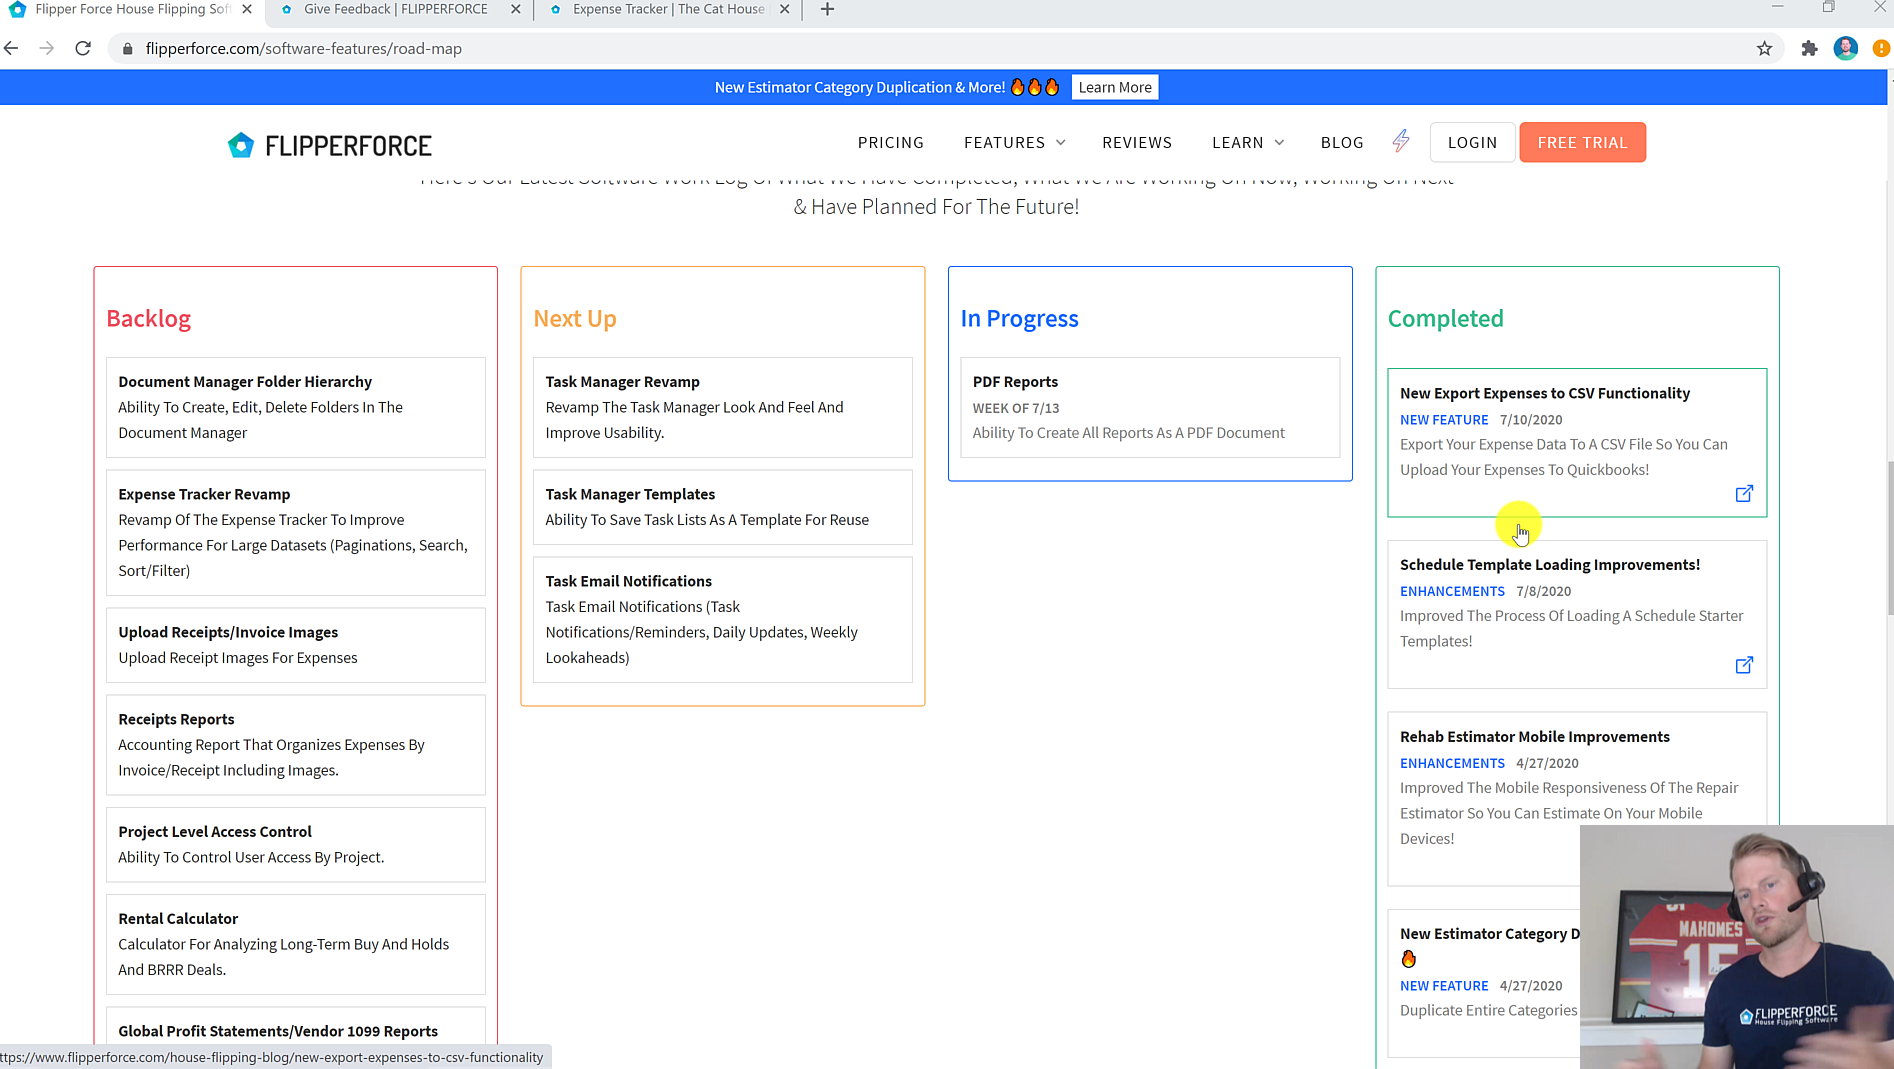Close the Flipper Force House Flipping tab
The image size is (1894, 1069).
[247, 9]
